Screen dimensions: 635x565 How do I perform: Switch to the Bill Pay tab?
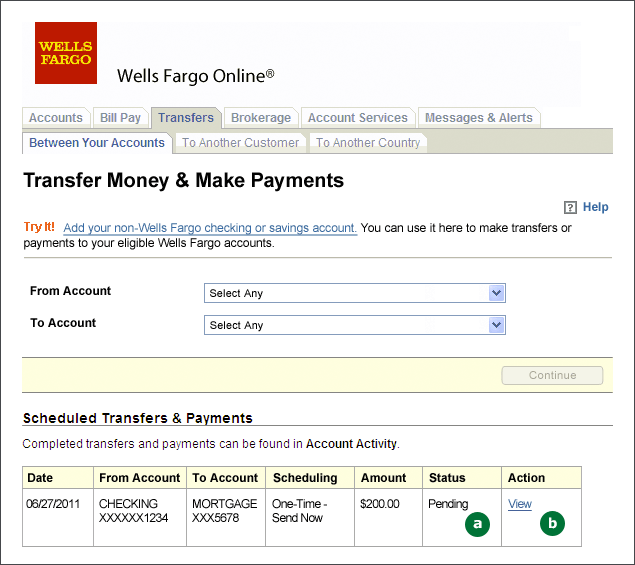tap(120, 117)
